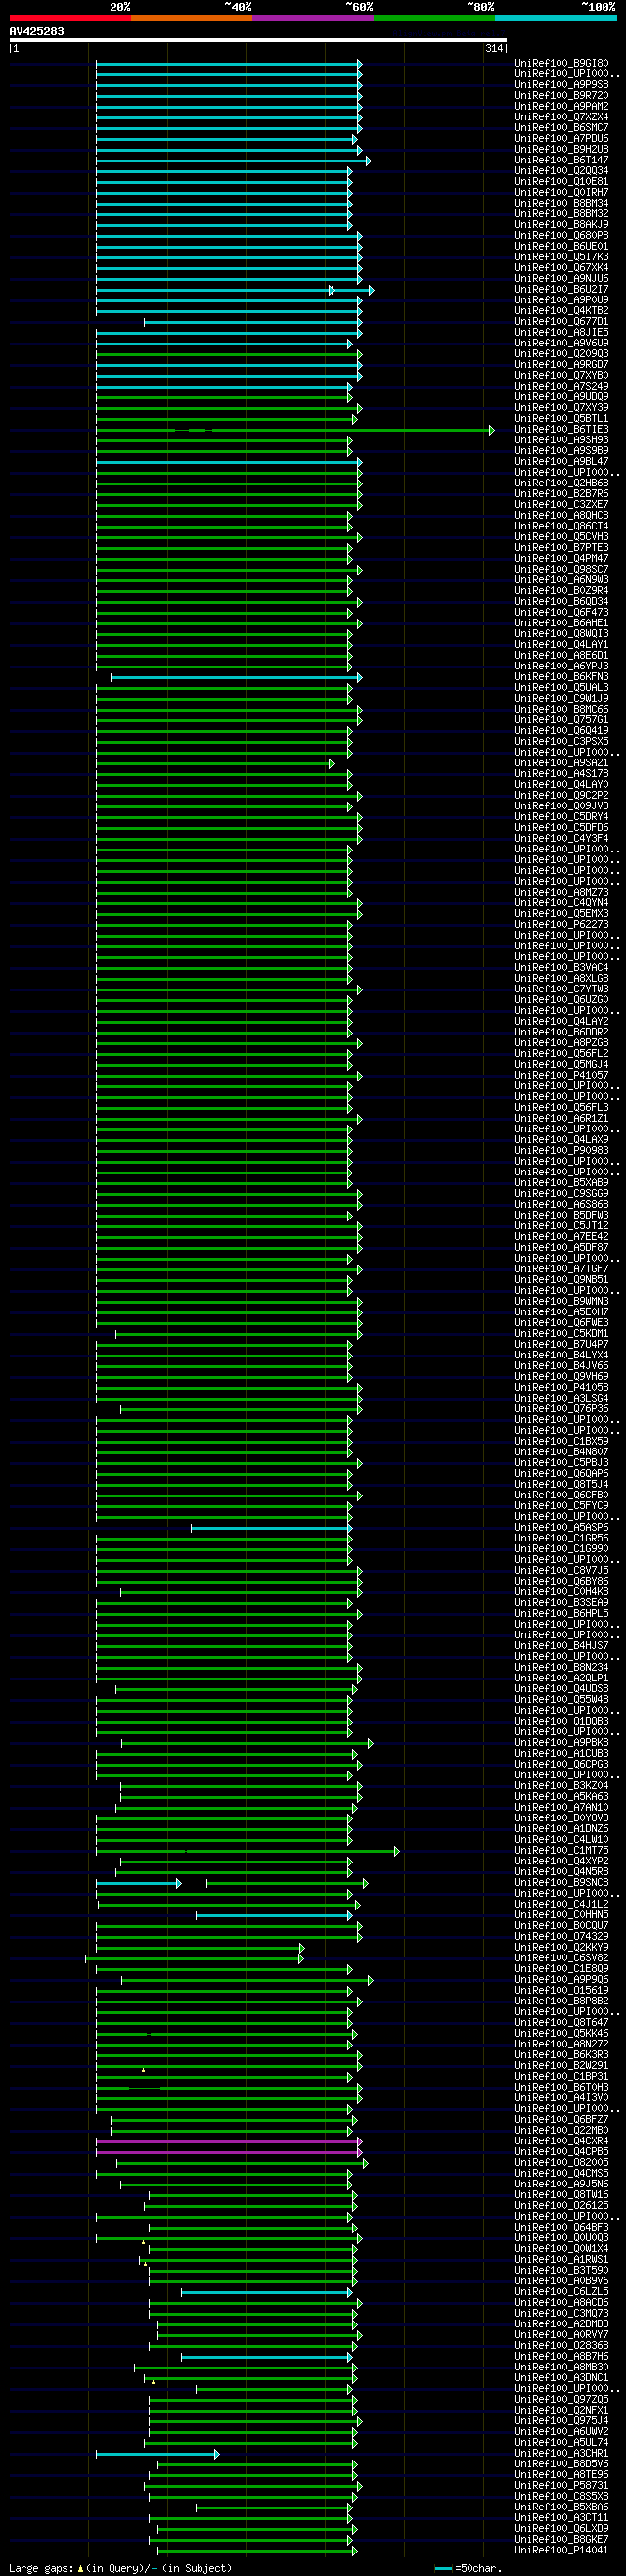Select the UniRef100_C5KDM1 entry
This screenshot has width=626, height=2576.
pyautogui.click(x=562, y=1334)
